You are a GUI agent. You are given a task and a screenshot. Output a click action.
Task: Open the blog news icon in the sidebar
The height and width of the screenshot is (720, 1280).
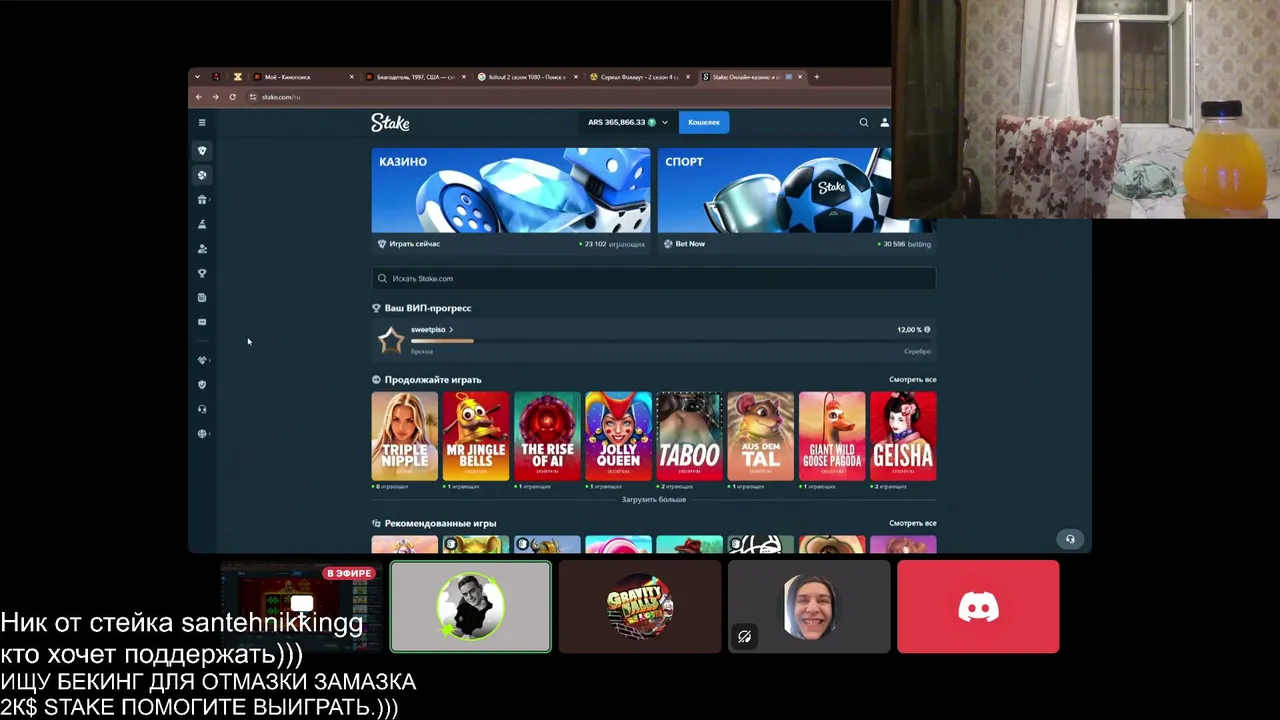coord(202,298)
